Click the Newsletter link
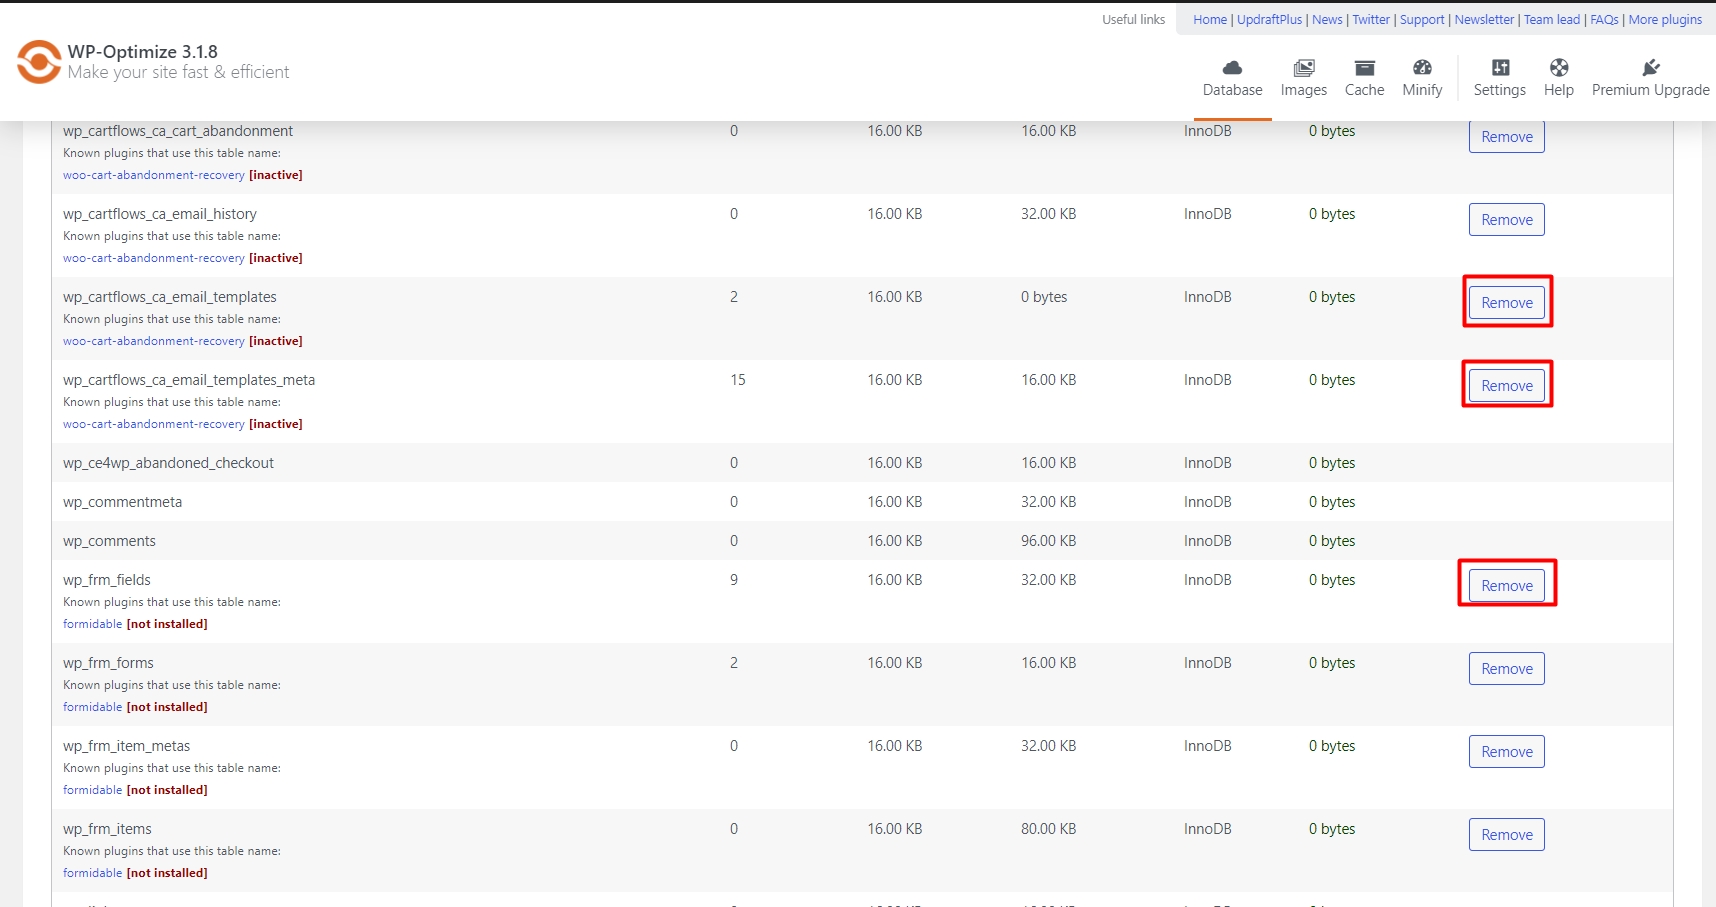Viewport: 1716px width, 907px height. 1484,19
